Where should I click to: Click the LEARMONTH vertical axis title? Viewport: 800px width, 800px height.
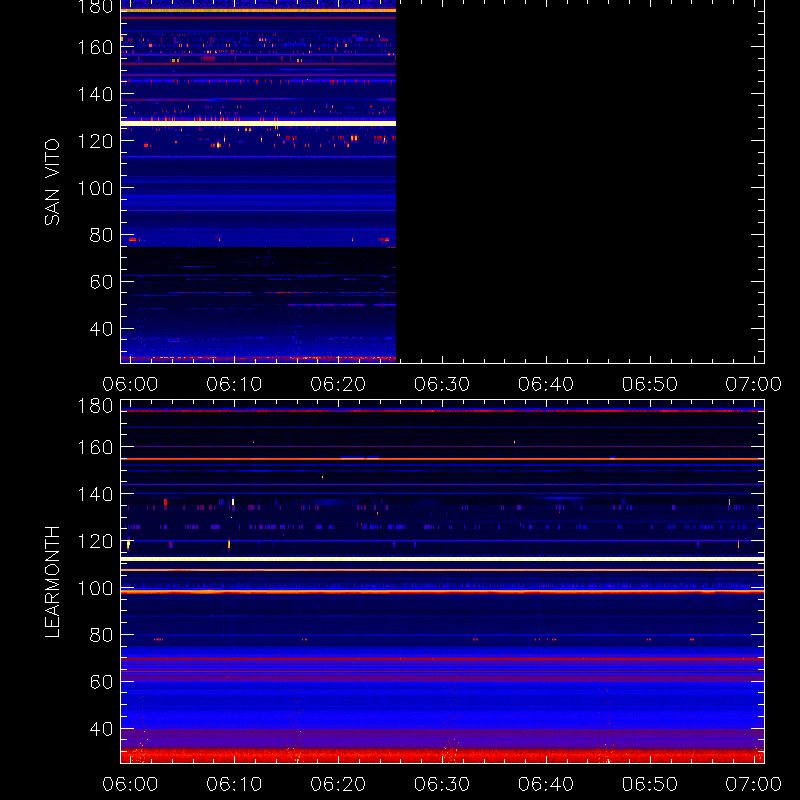pyautogui.click(x=52, y=582)
